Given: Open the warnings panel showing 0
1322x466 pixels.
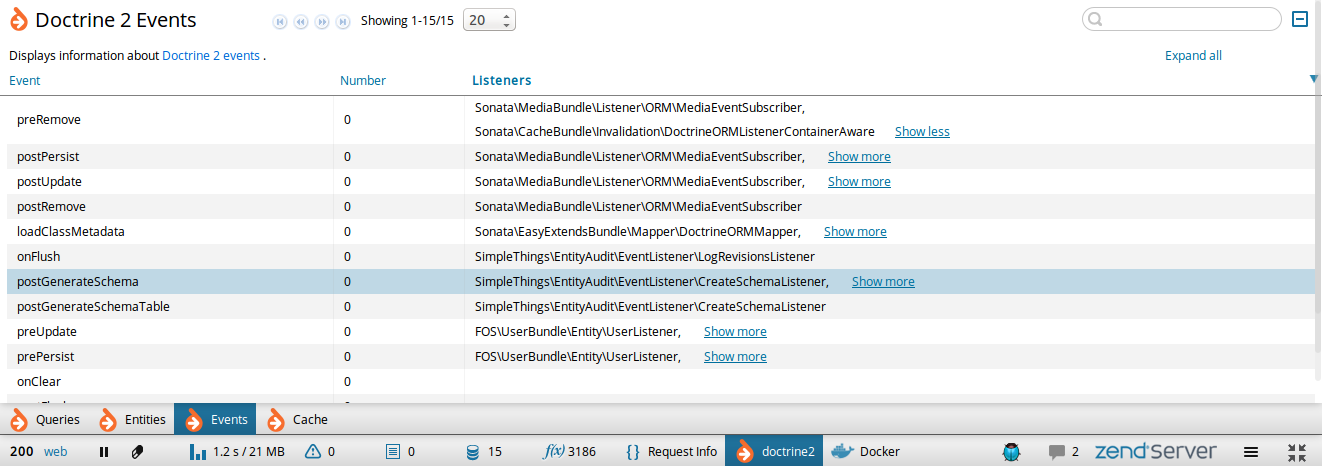Looking at the screenshot, I should coord(320,451).
